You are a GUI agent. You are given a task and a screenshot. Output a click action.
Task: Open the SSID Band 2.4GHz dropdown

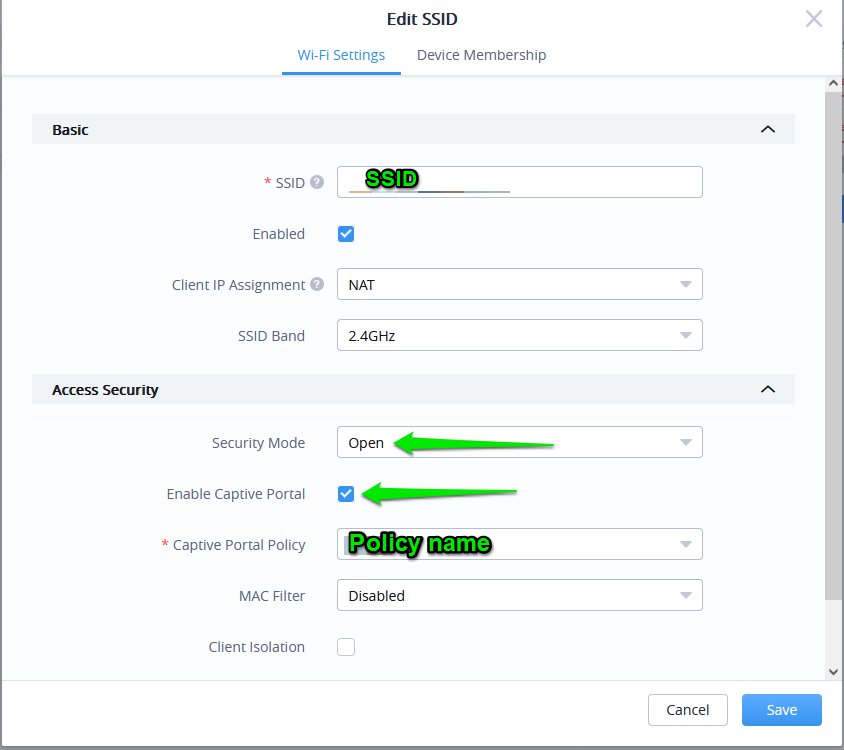tap(519, 336)
